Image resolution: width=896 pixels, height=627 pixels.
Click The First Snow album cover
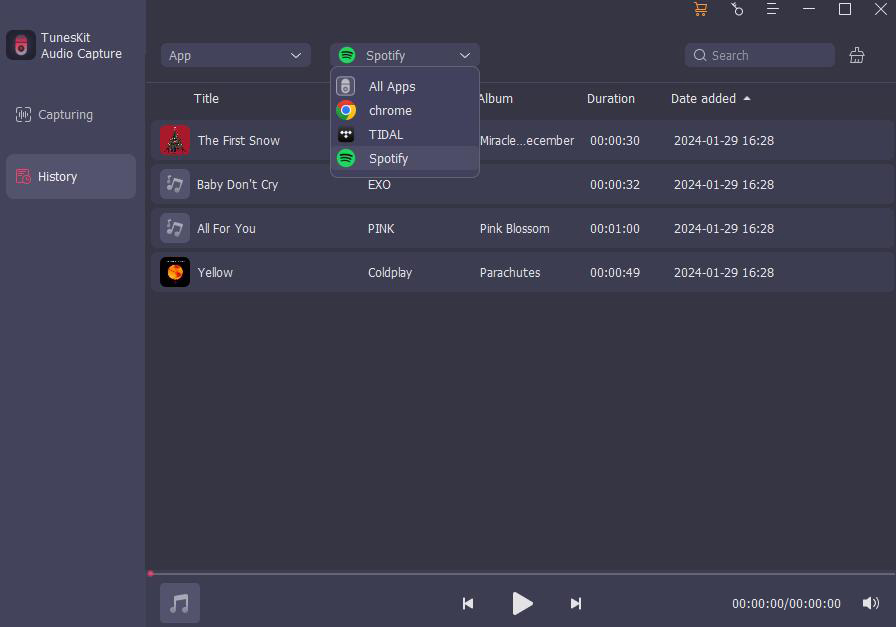tap(175, 140)
